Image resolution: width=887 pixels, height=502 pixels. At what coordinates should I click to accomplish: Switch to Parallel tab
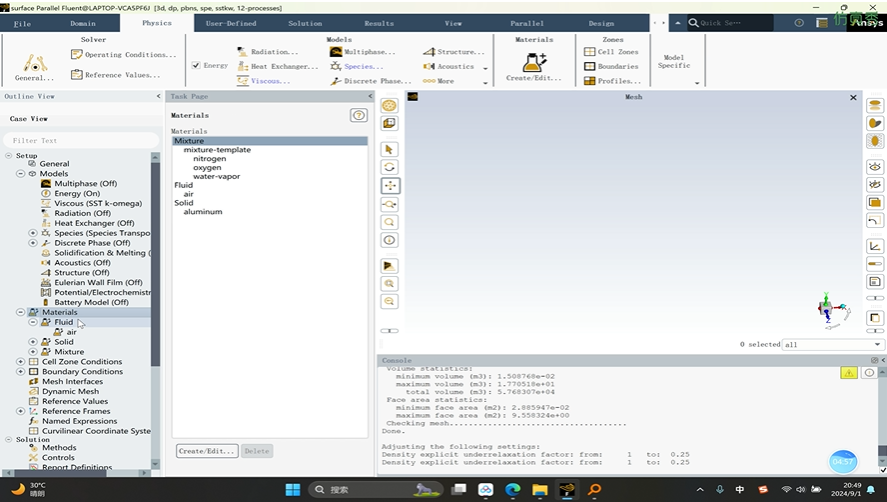click(527, 23)
